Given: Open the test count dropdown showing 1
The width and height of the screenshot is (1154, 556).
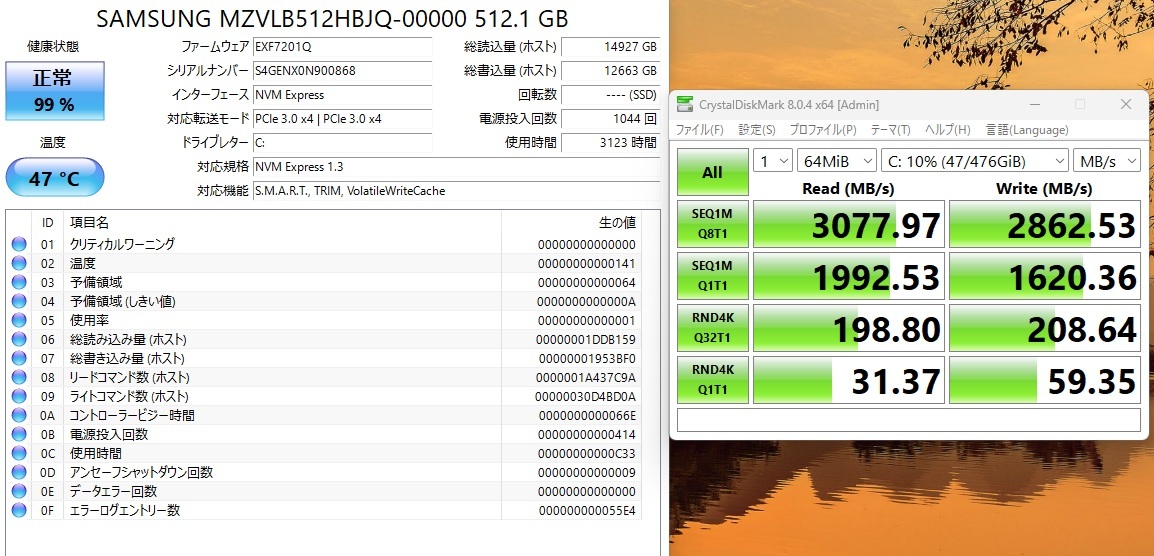Looking at the screenshot, I should 773,161.
